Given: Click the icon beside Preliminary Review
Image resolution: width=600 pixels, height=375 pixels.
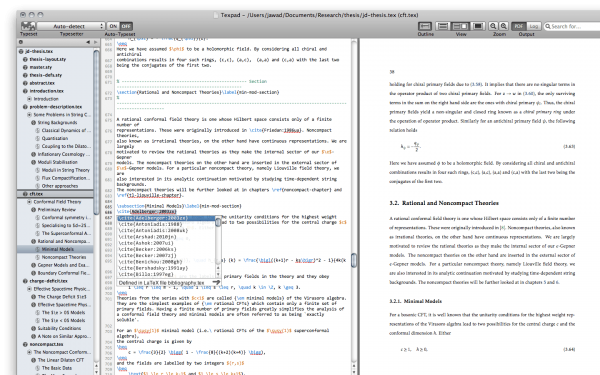Looking at the screenshot, I should (33, 210).
